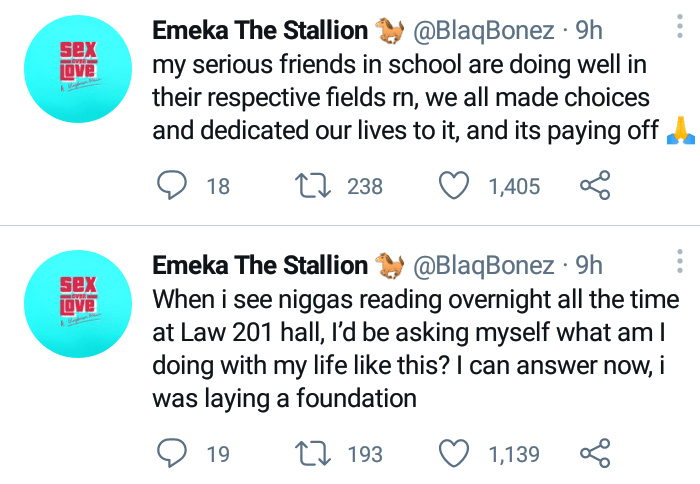Retweet the first tweet with 238 retweets
The image size is (700, 484).
point(313,186)
